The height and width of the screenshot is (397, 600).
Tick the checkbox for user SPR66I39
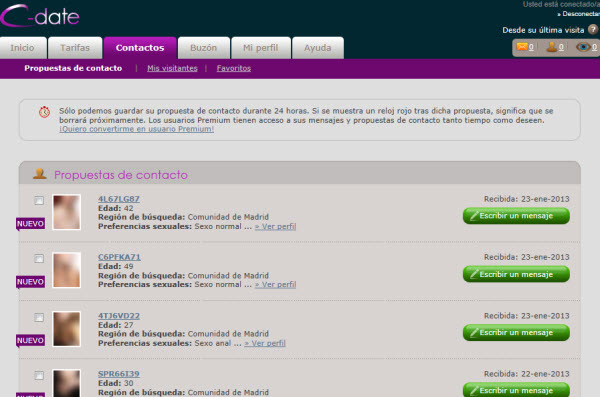tap(39, 375)
